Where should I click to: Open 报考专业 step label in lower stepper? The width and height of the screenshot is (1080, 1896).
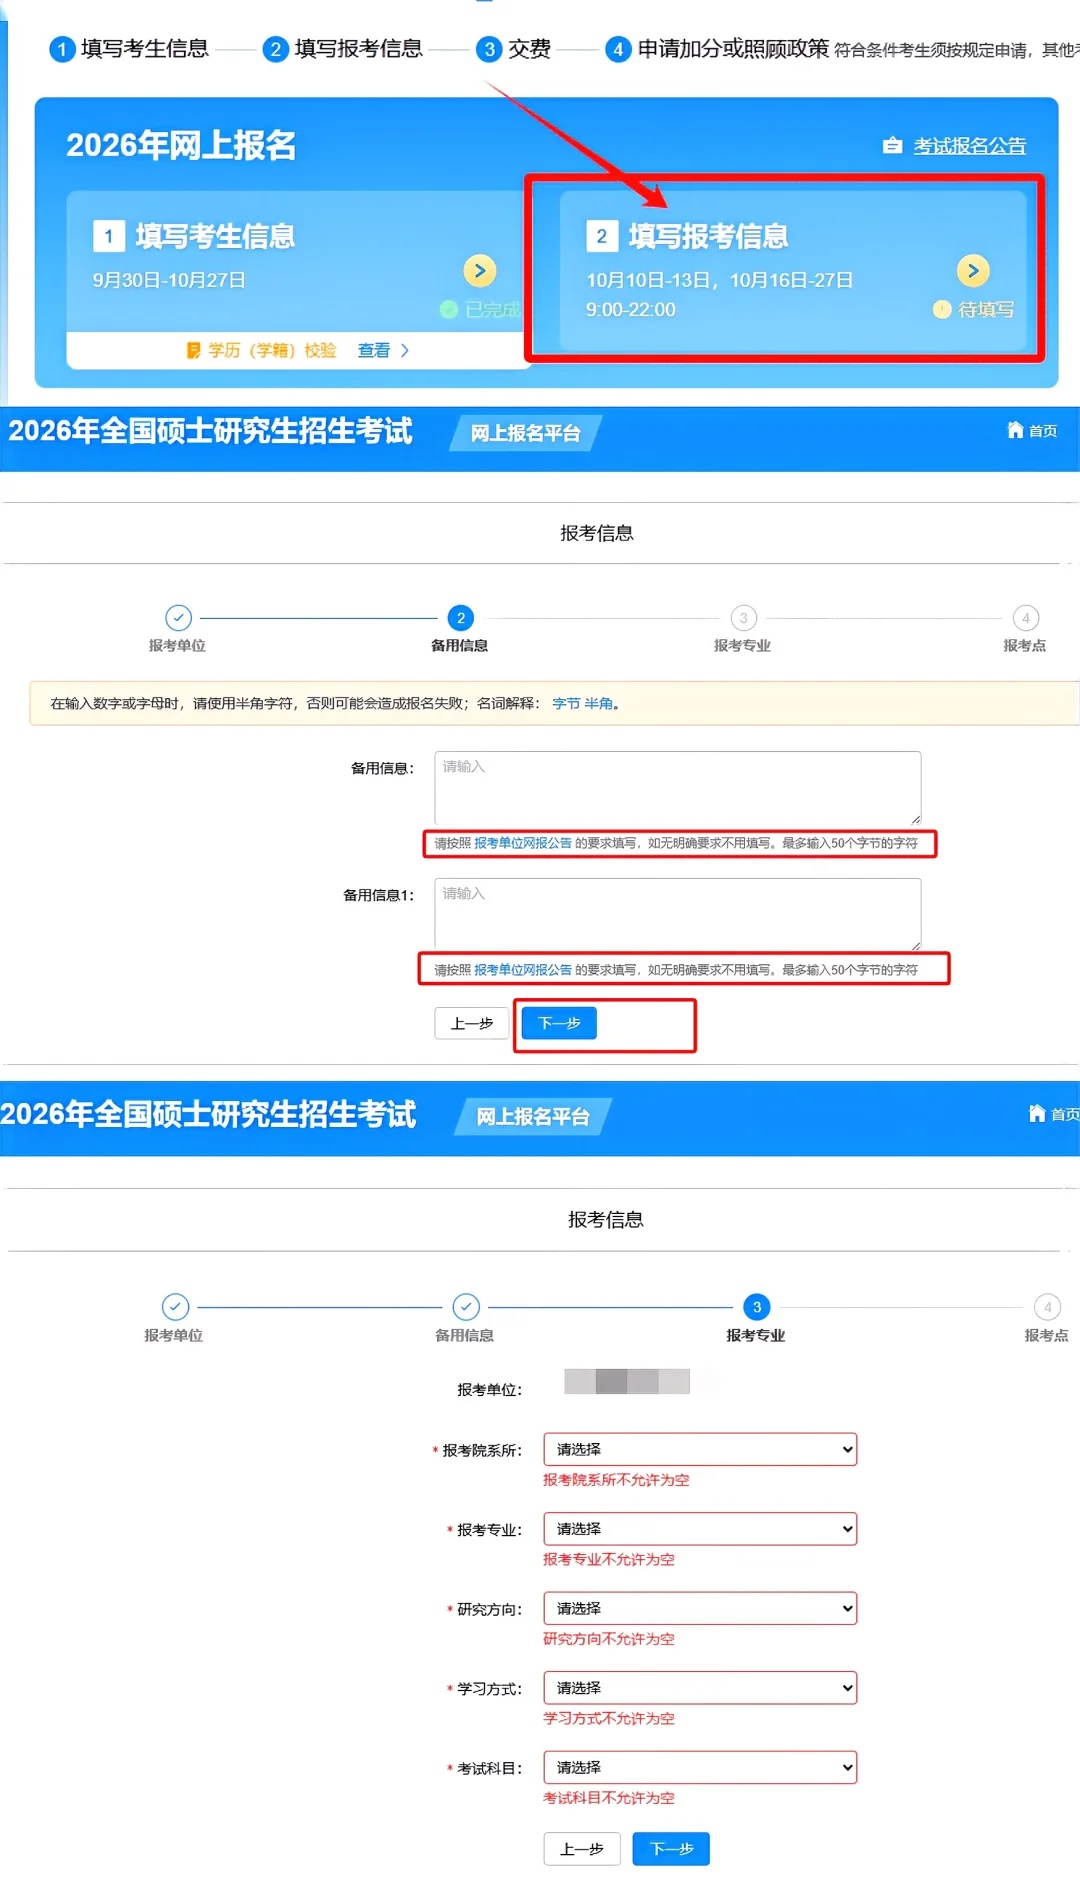756,1336
